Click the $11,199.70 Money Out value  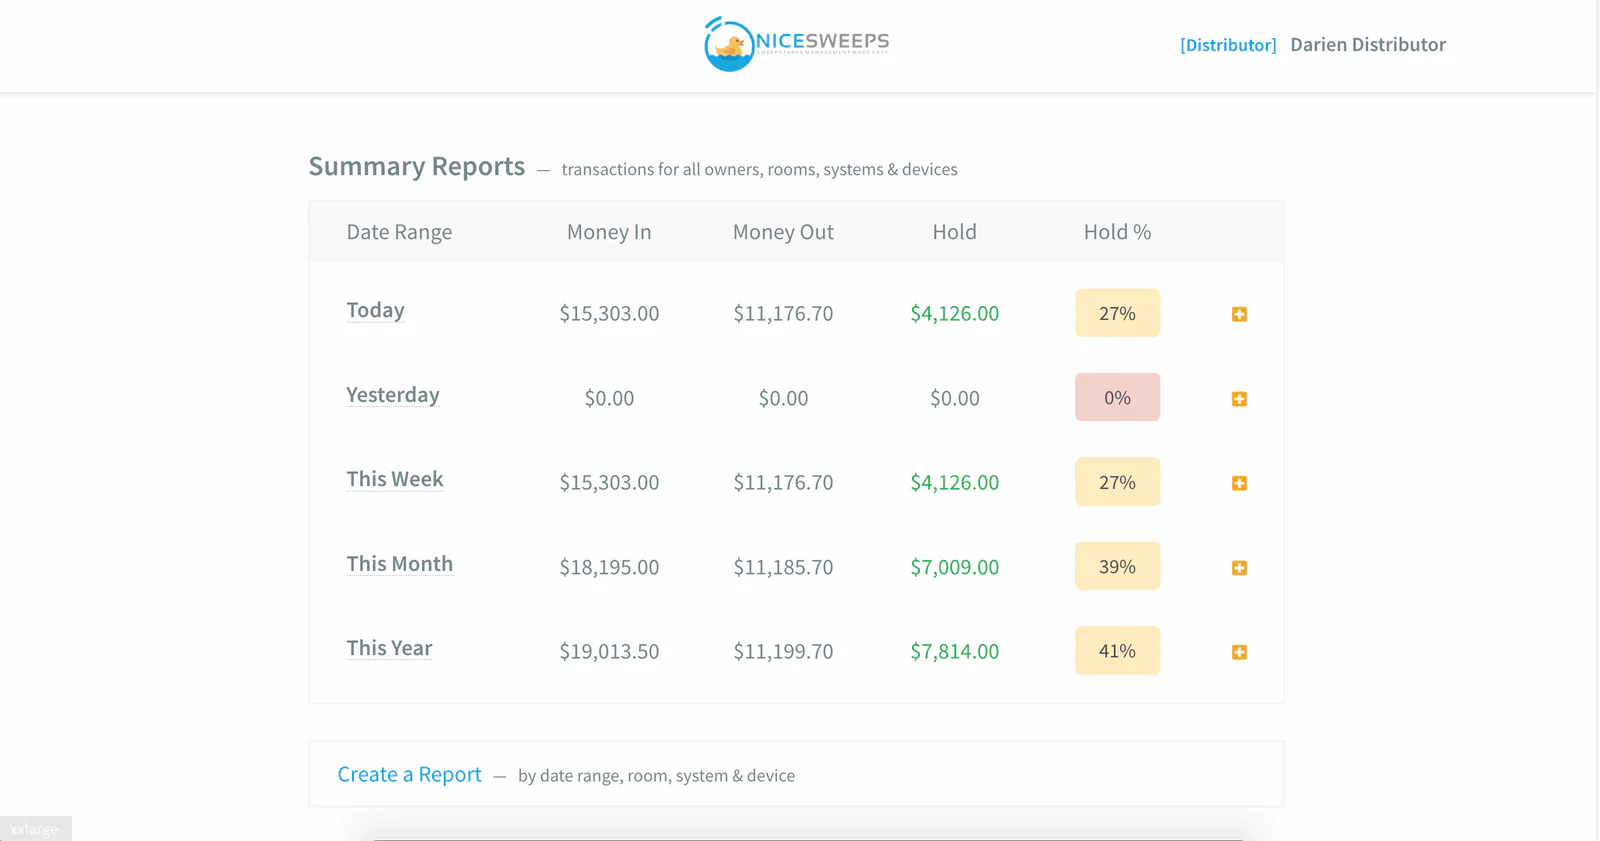tap(783, 651)
